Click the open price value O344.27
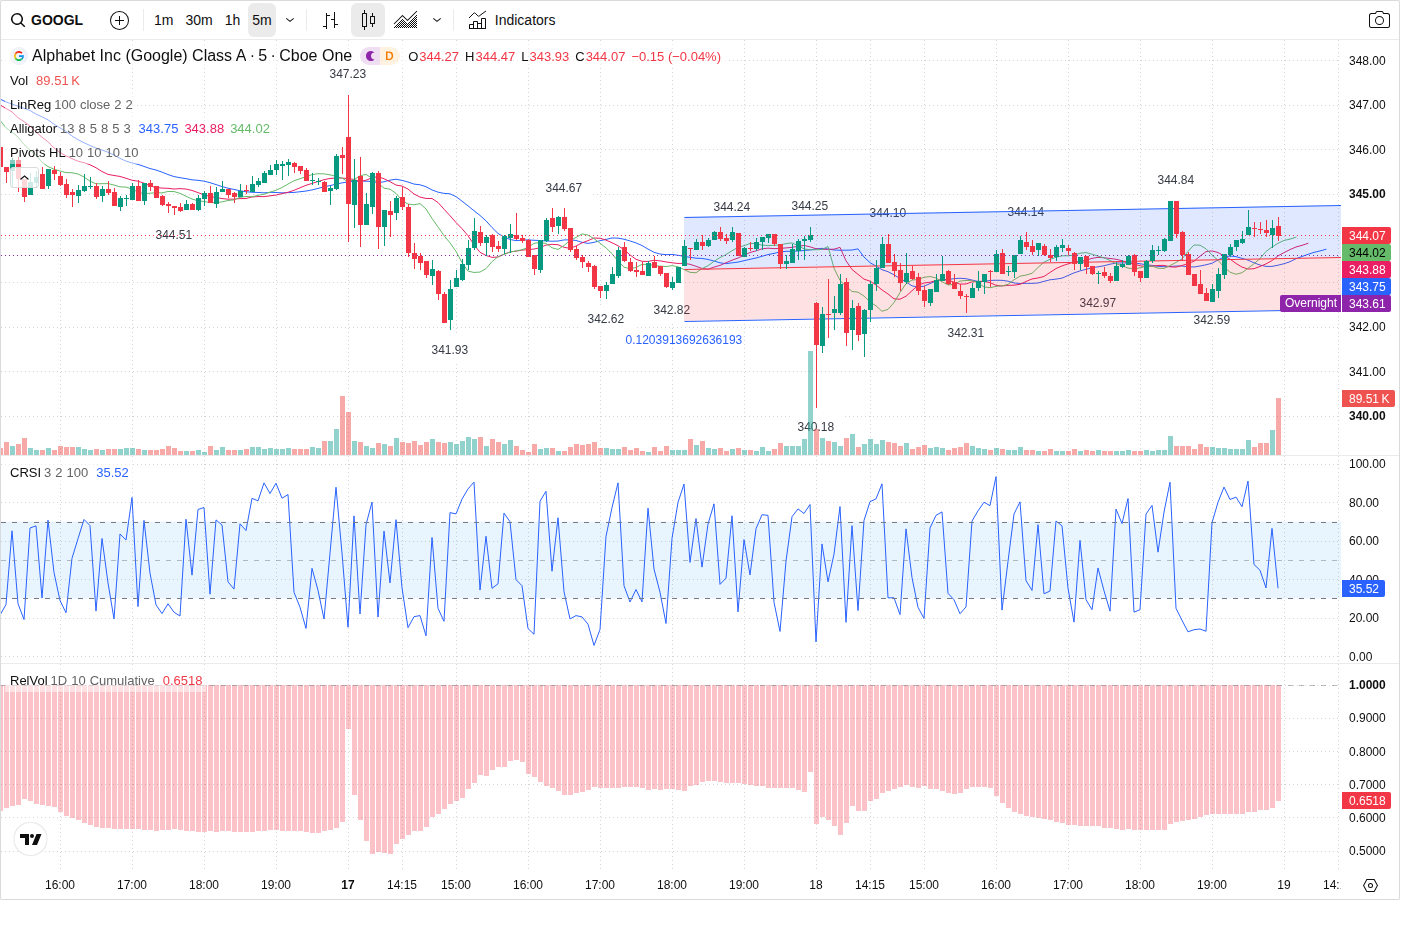Screen dimensions: 1420x950 coord(433,57)
